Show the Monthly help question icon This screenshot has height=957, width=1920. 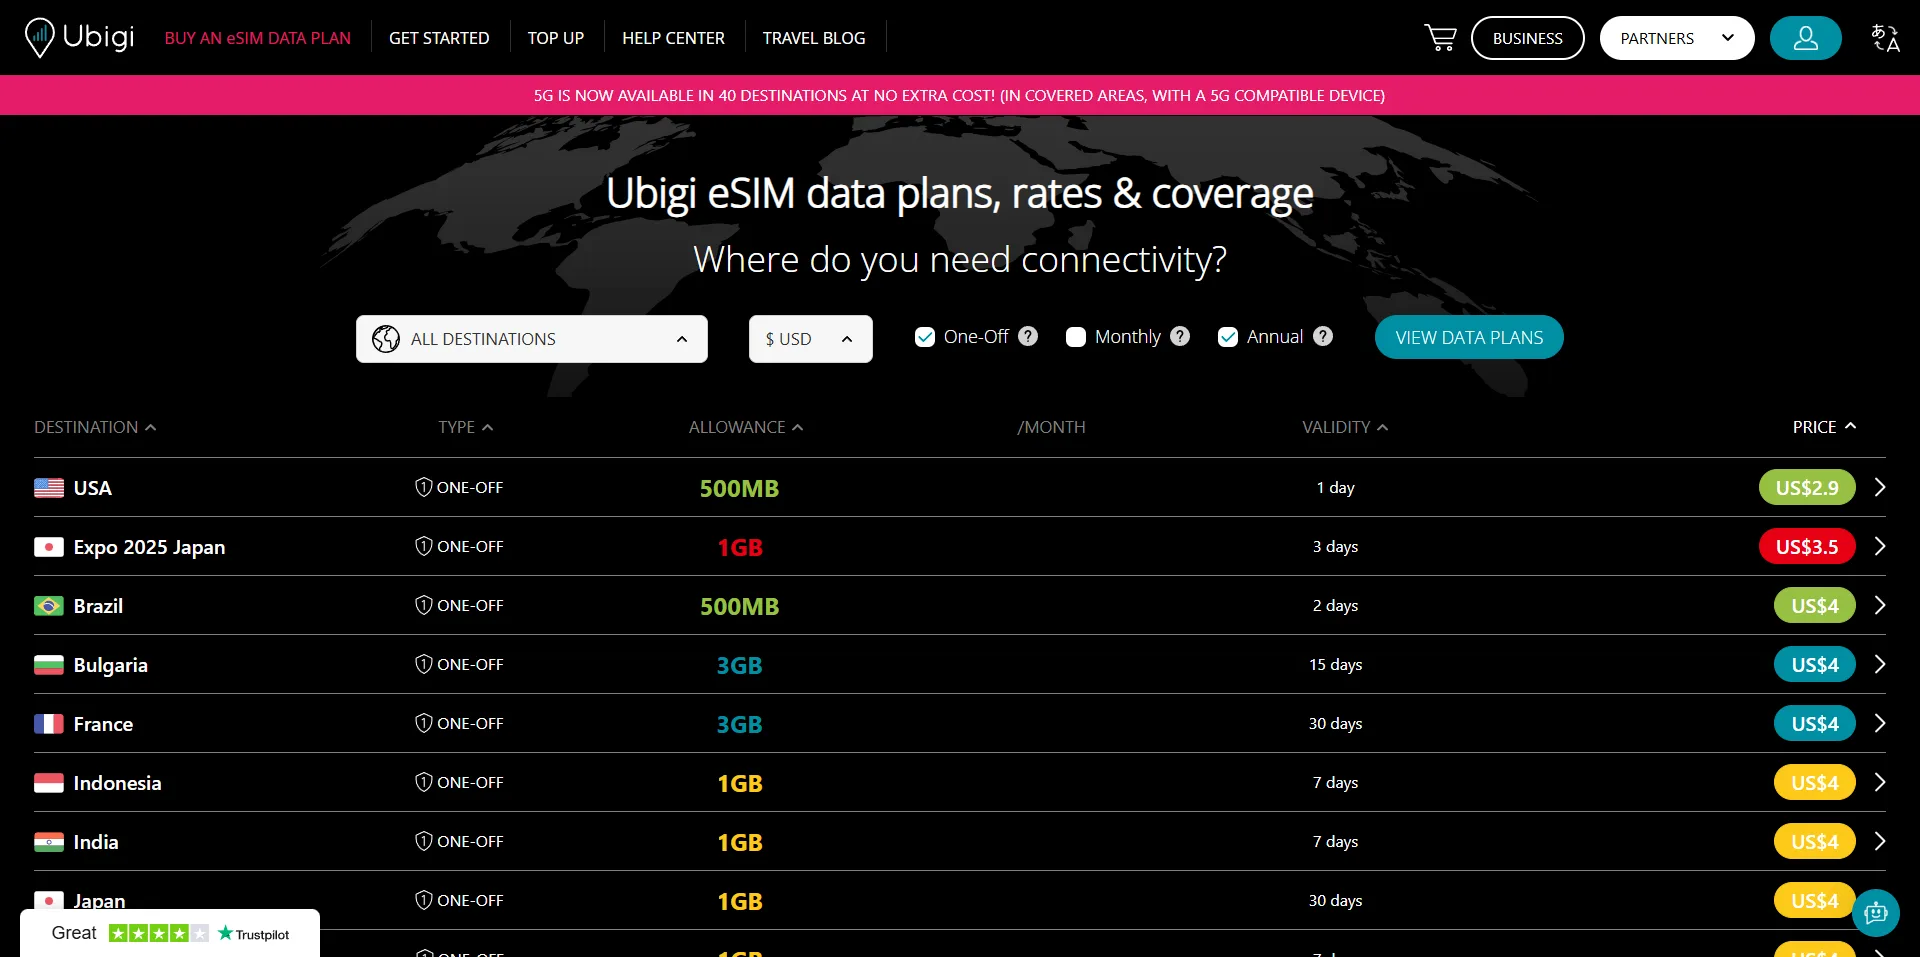1180,337
